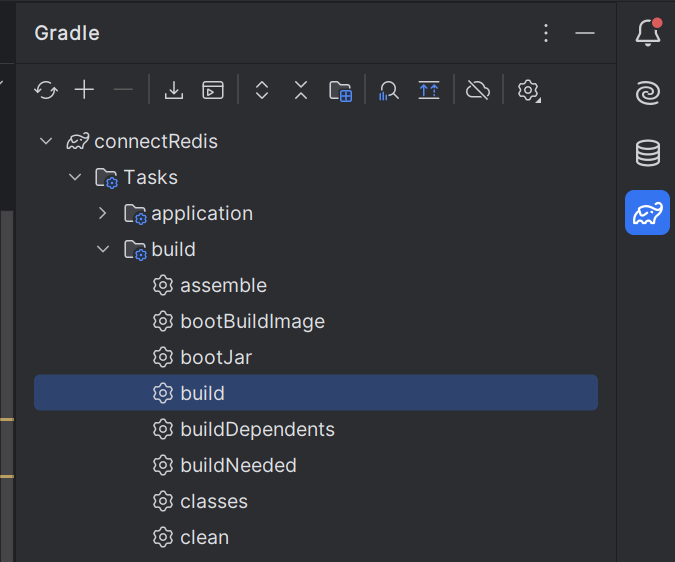Click the AI Assistant spiral sidebar icon
The height and width of the screenshot is (562, 675).
(648, 93)
